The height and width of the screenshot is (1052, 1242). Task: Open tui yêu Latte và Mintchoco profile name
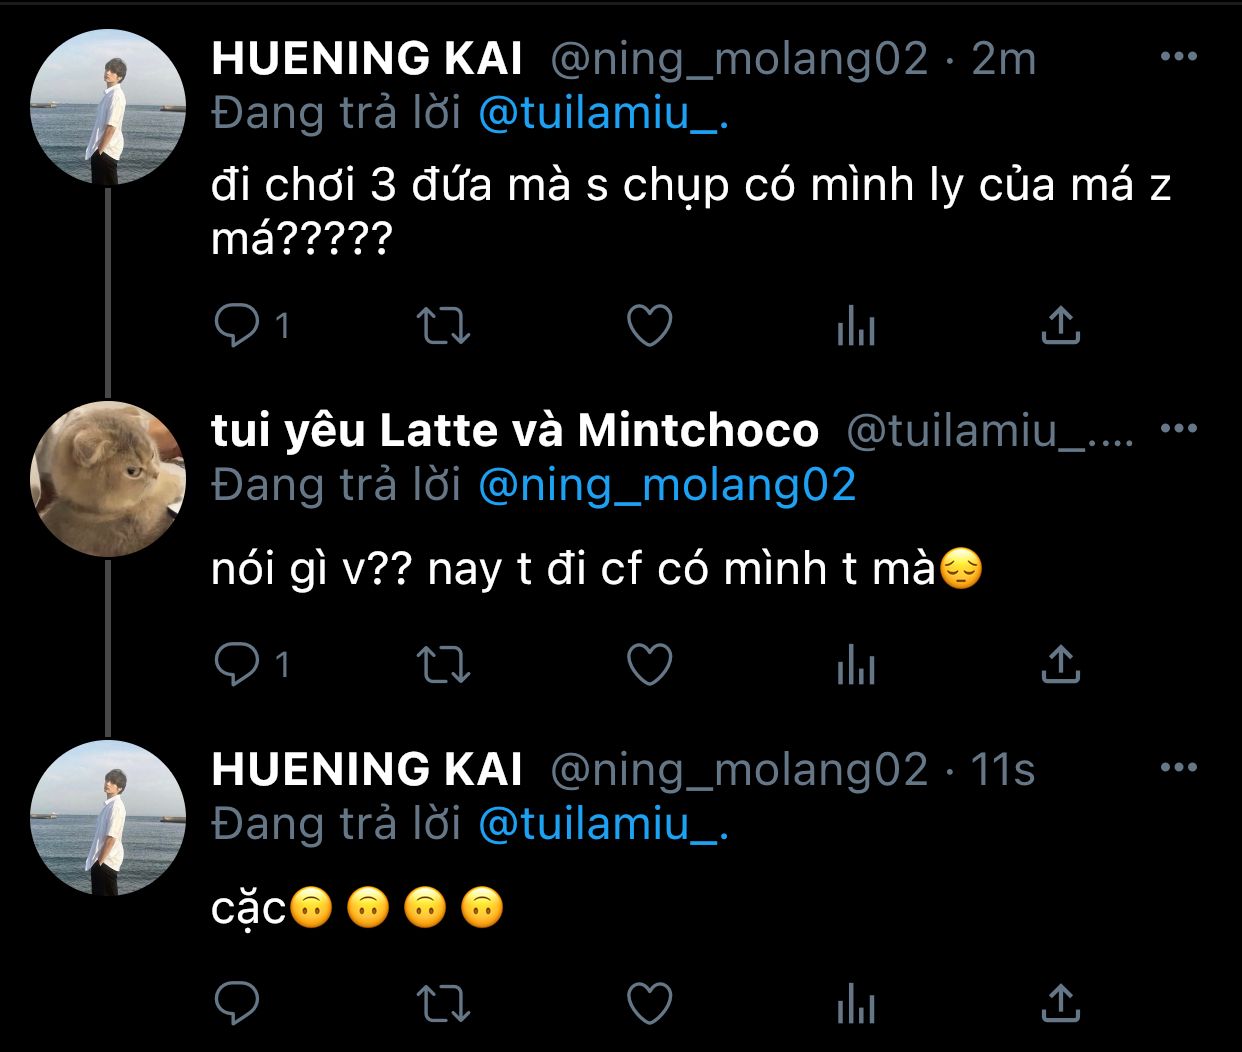point(515,431)
